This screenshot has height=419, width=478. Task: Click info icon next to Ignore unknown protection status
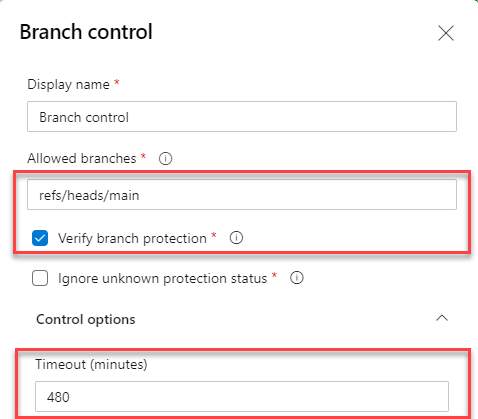[x=296, y=278]
